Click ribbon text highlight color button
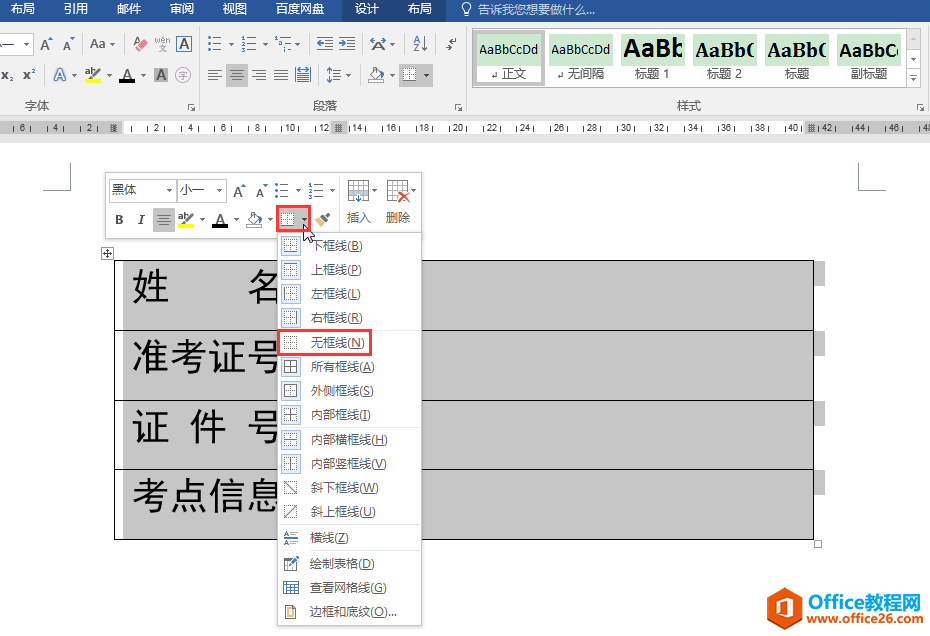Screen dimensions: 930x636 tap(93, 75)
